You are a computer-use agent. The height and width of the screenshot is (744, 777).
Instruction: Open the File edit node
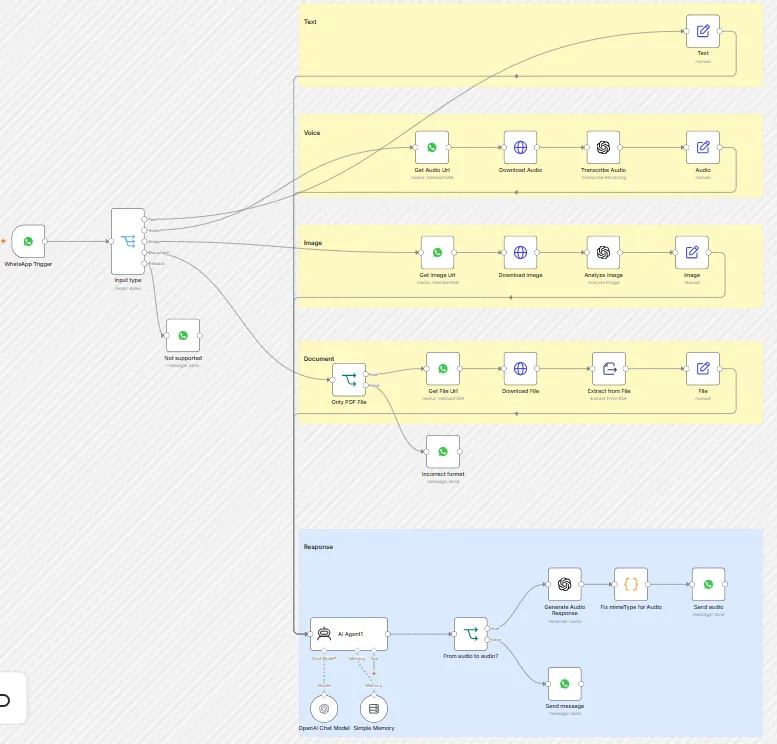703,368
